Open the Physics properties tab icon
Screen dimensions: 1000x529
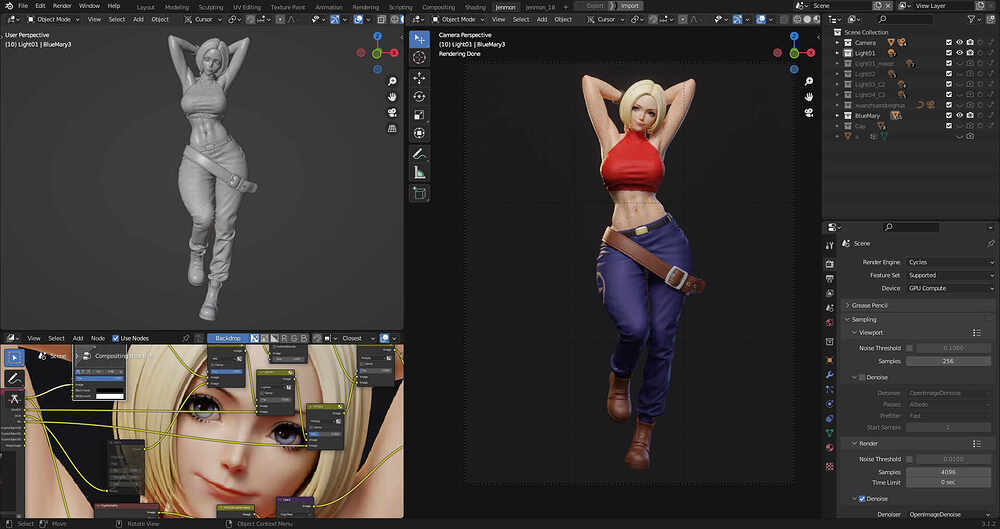830,404
